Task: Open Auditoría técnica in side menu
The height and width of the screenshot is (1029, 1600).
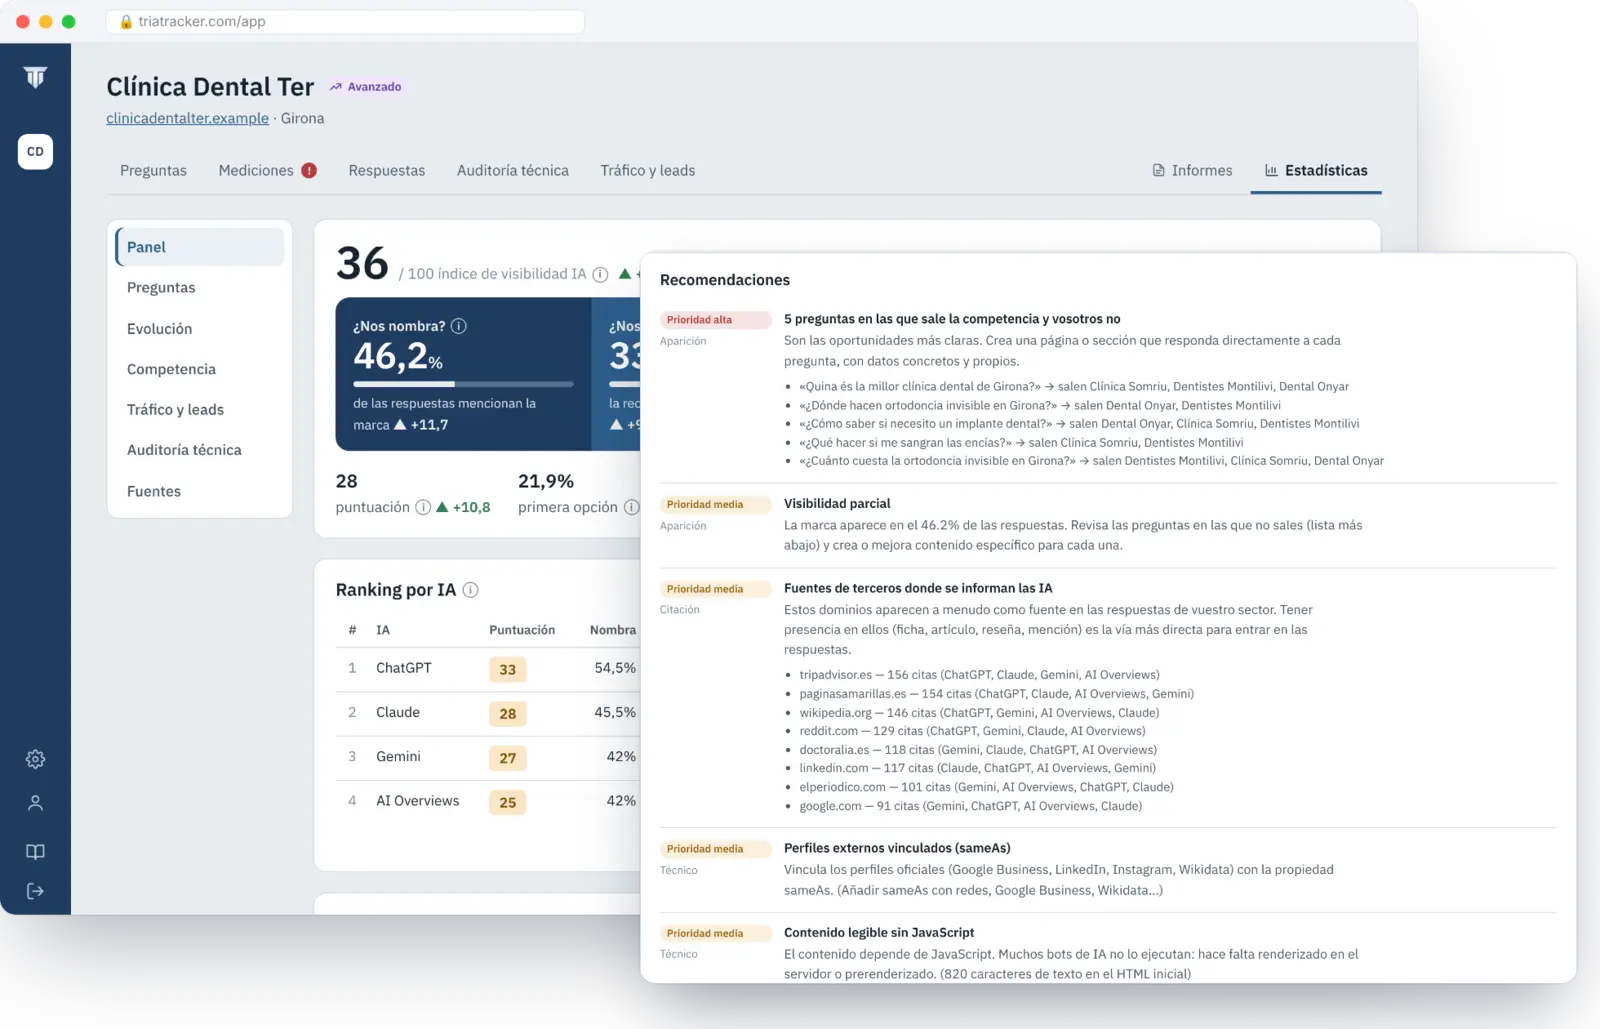Action: (x=184, y=450)
